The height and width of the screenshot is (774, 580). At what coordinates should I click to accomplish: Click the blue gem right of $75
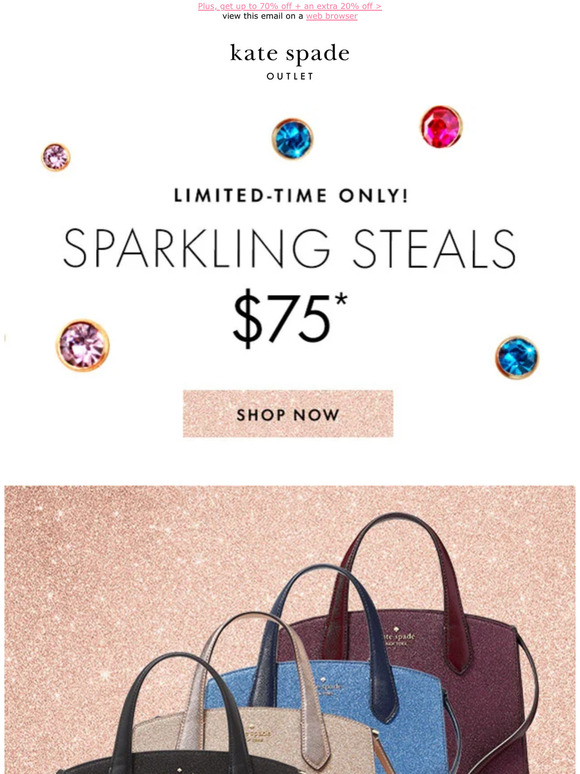tap(517, 357)
